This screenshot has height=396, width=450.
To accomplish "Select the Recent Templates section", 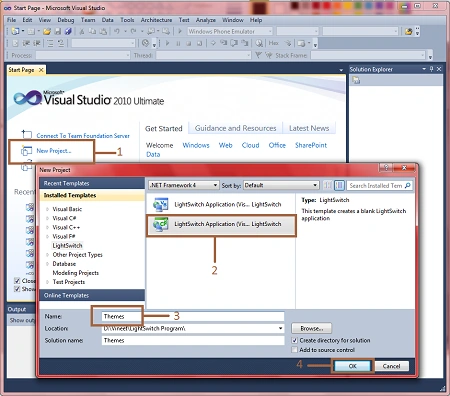I will click(92, 183).
